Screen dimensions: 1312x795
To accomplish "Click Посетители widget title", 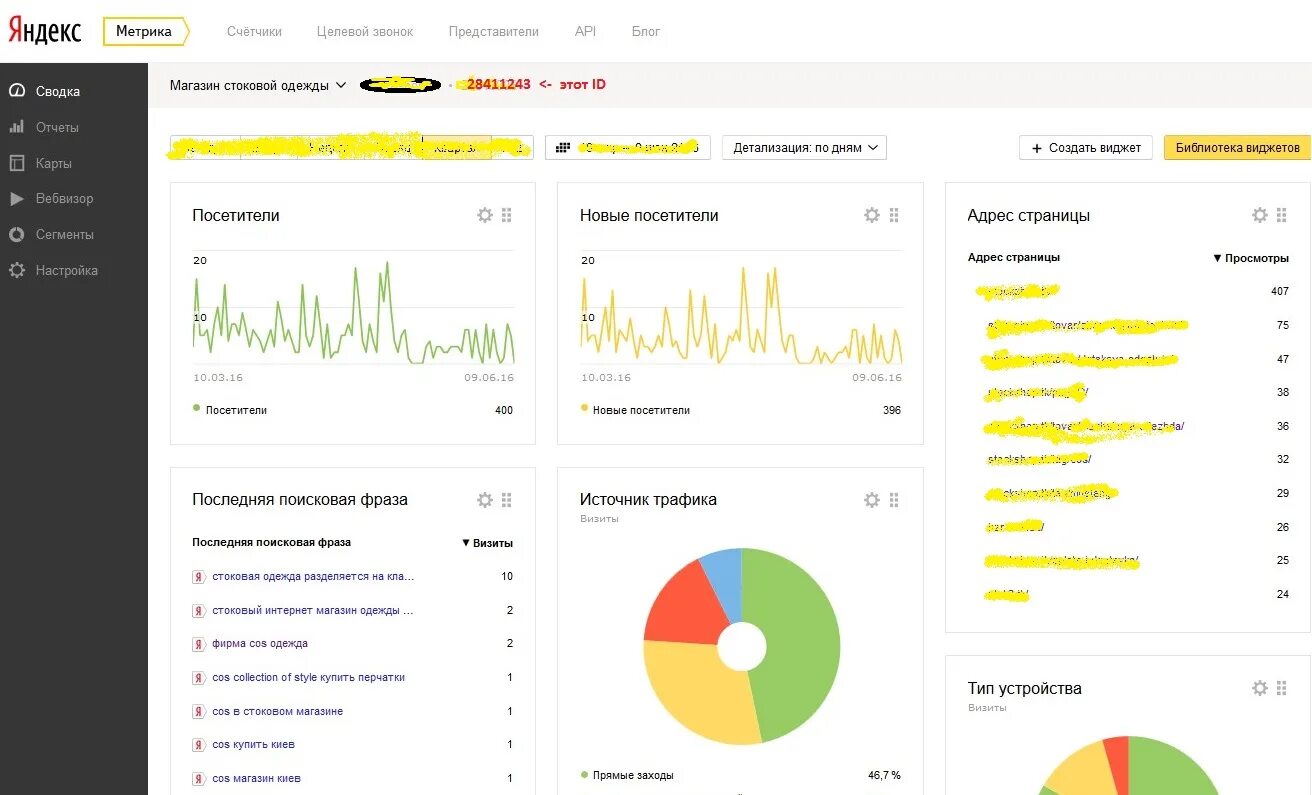I will (x=236, y=215).
